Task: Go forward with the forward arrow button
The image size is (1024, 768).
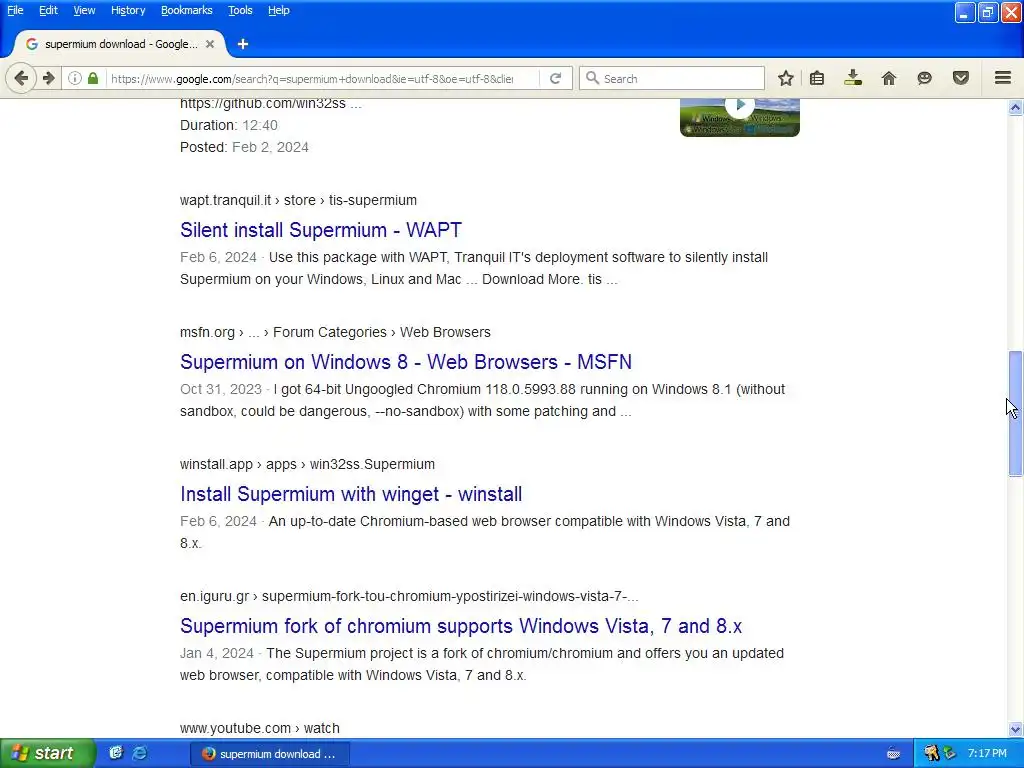Action: (48, 78)
